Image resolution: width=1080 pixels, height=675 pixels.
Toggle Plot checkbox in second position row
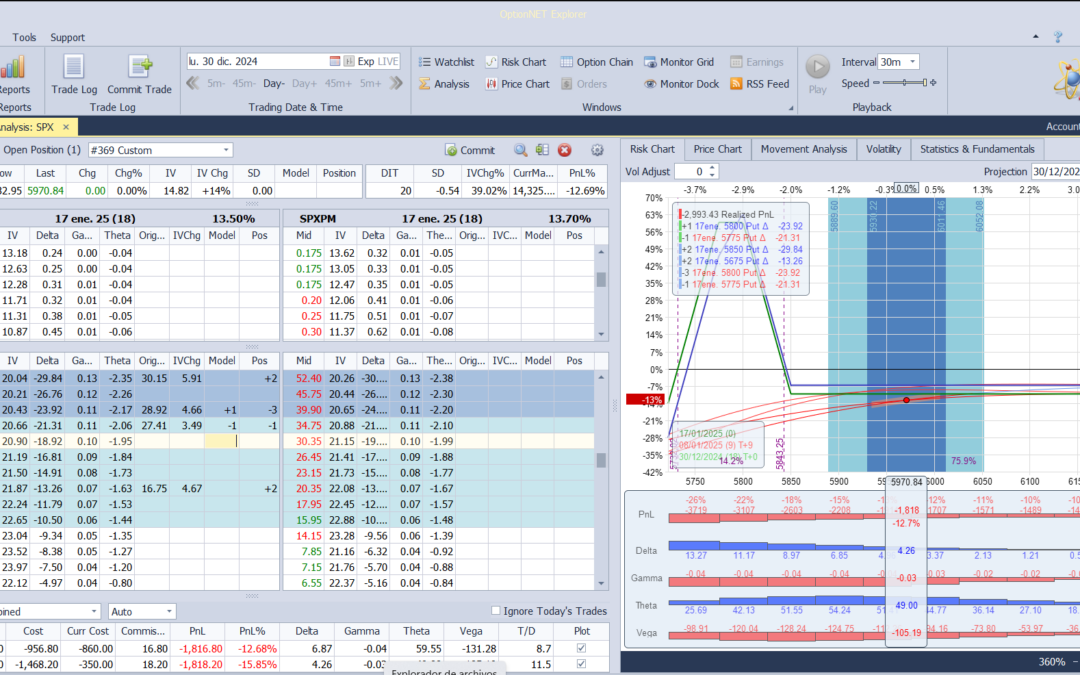tap(582, 664)
